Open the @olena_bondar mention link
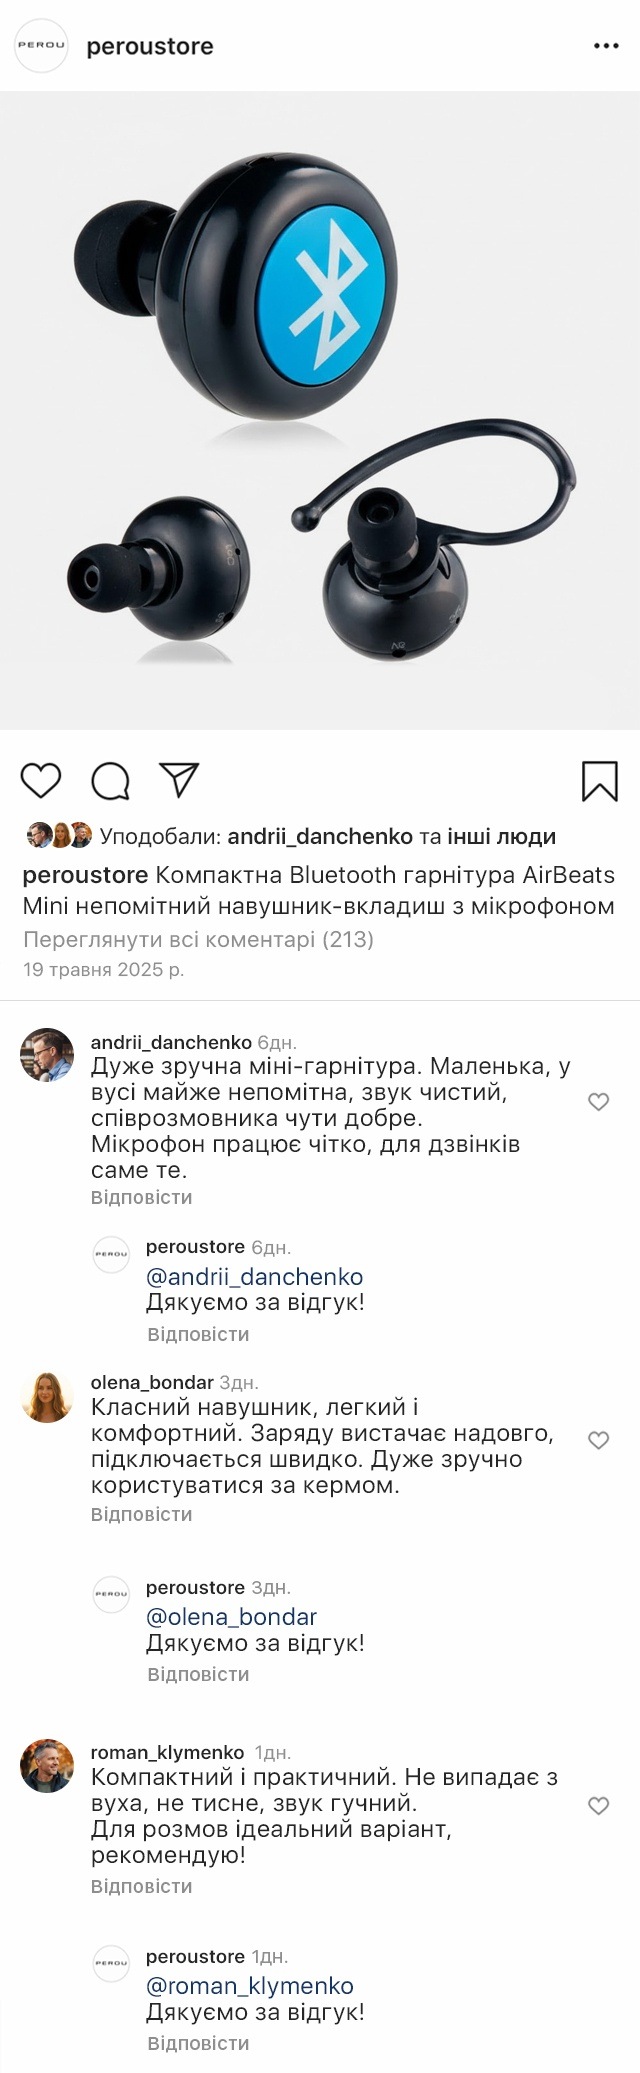Image resolution: width=640 pixels, height=2073 pixels. (x=231, y=1617)
